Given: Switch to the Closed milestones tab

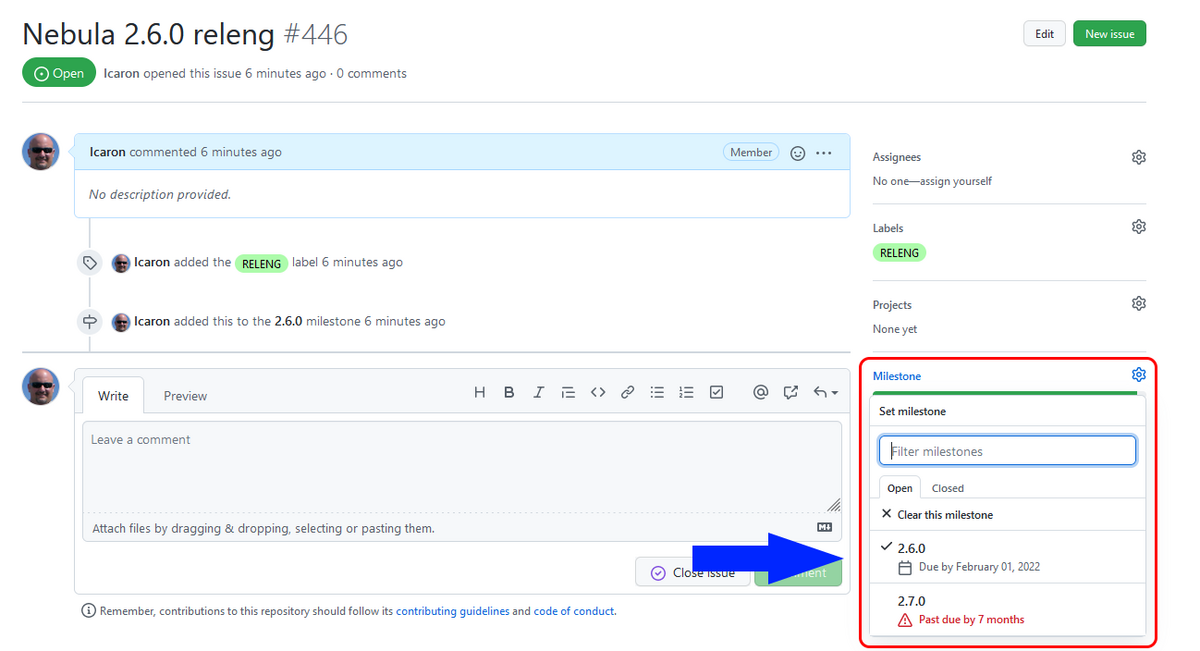Looking at the screenshot, I should (x=947, y=487).
